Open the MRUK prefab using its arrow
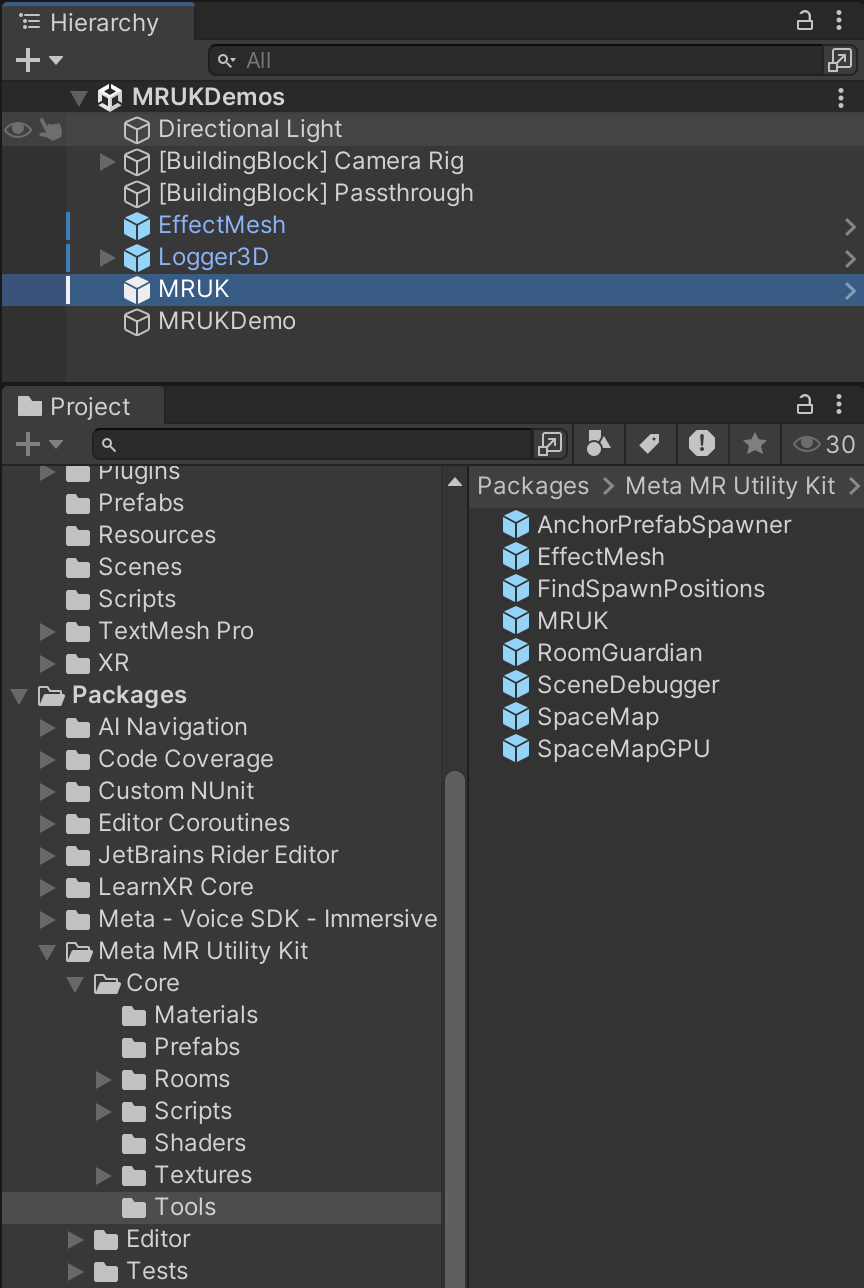Viewport: 864px width, 1288px height. pyautogui.click(x=851, y=290)
